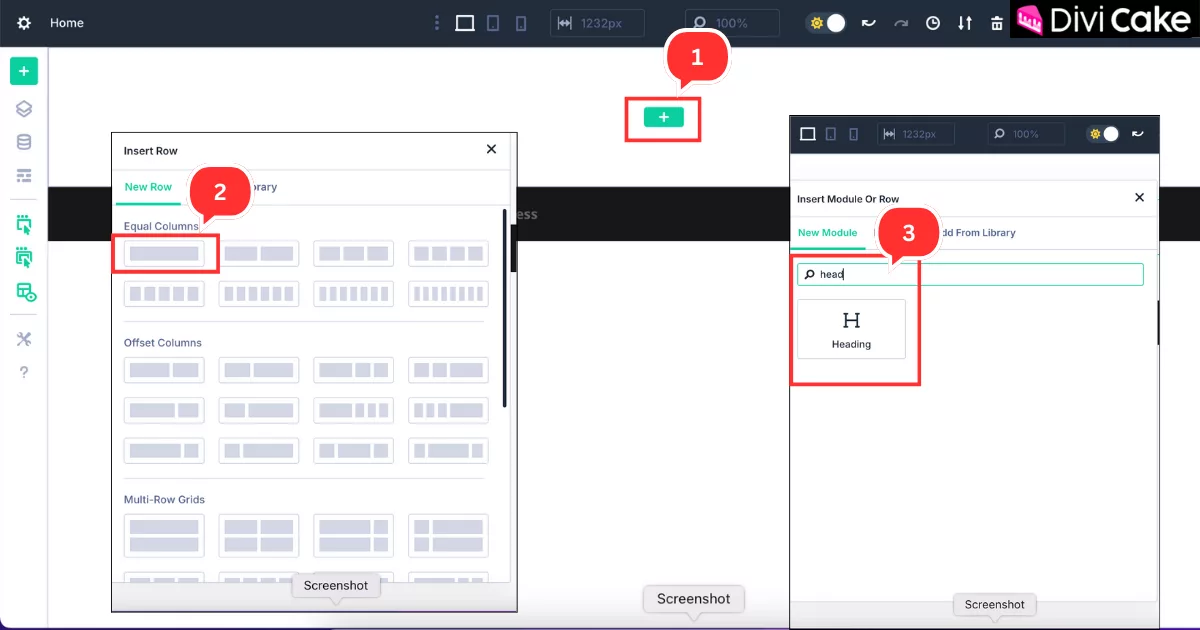
Task: Toggle light/dark mode switch in main top bar
Action: pyautogui.click(x=827, y=23)
